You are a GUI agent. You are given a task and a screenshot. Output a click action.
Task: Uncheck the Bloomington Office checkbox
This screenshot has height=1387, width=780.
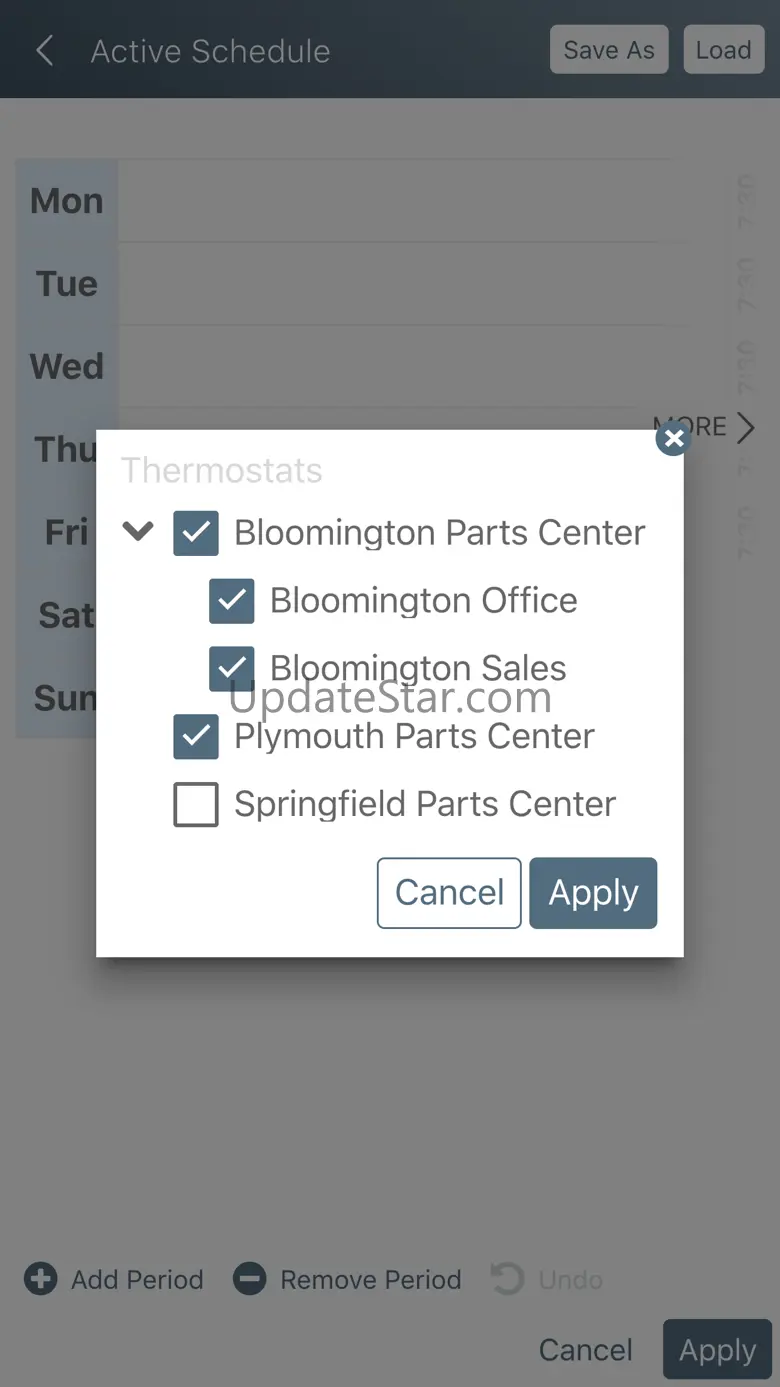(232, 601)
